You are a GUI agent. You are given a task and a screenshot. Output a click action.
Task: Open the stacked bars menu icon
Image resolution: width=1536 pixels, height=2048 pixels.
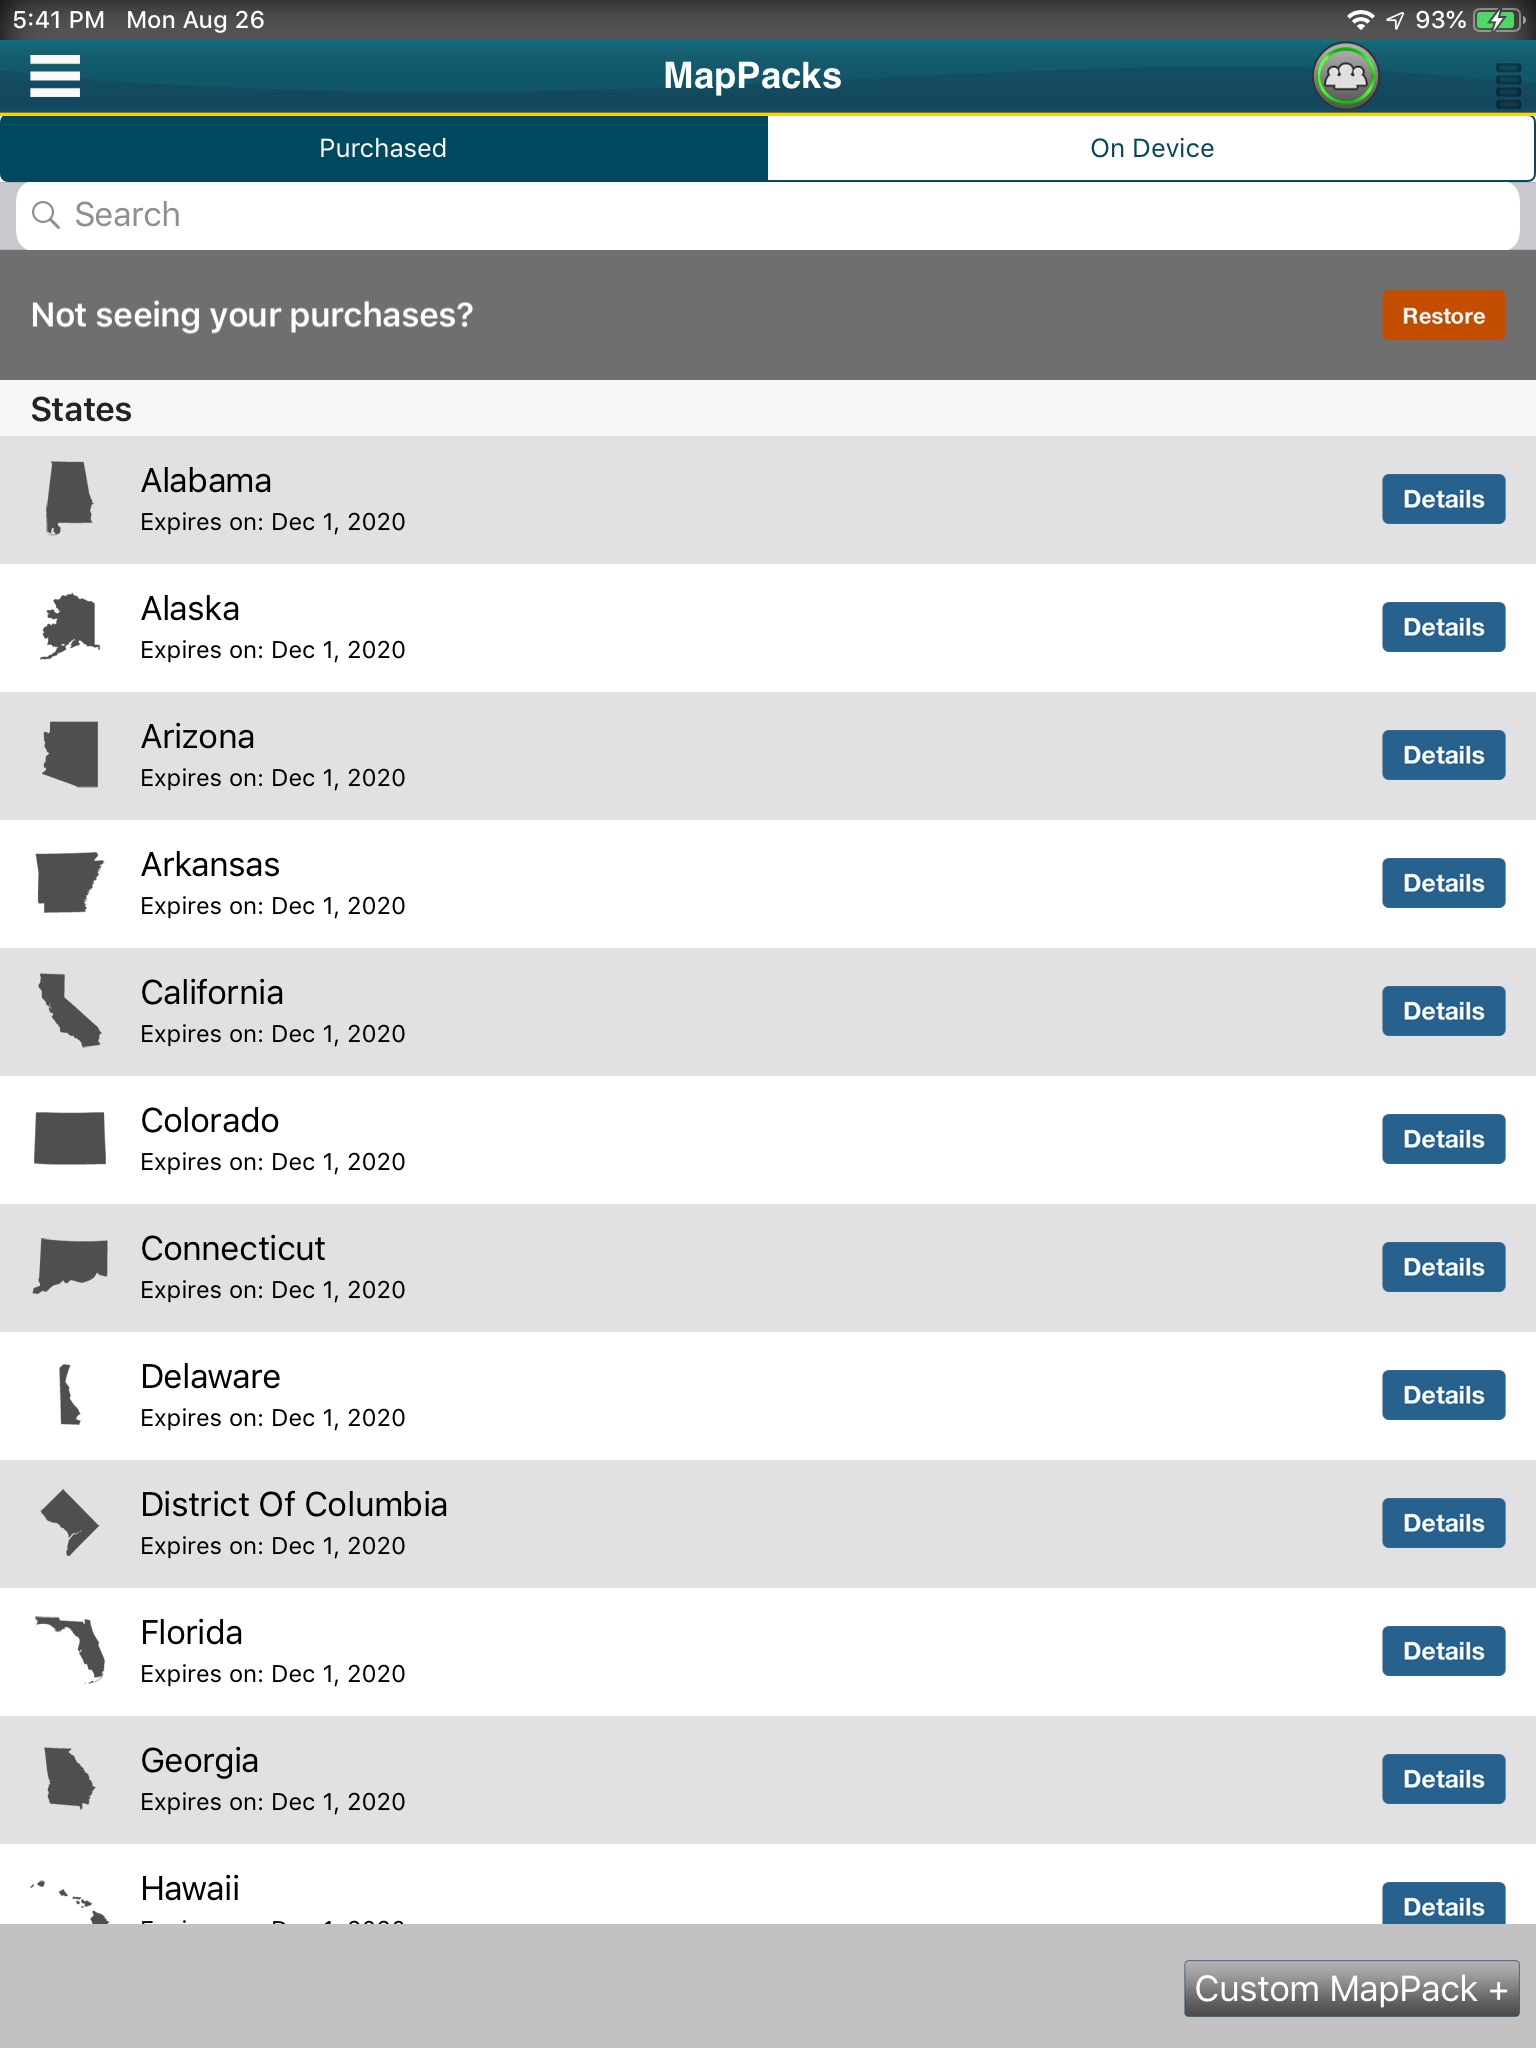tap(1507, 85)
